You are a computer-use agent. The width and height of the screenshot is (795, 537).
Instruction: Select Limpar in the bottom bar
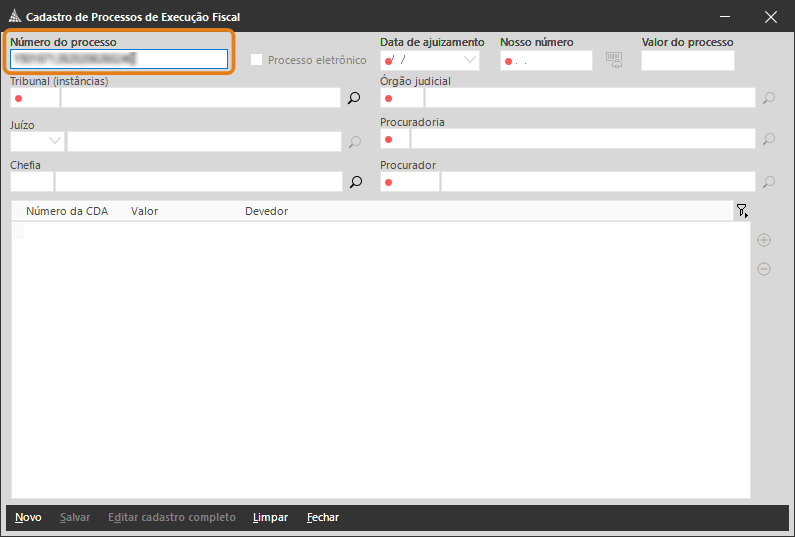click(x=270, y=517)
